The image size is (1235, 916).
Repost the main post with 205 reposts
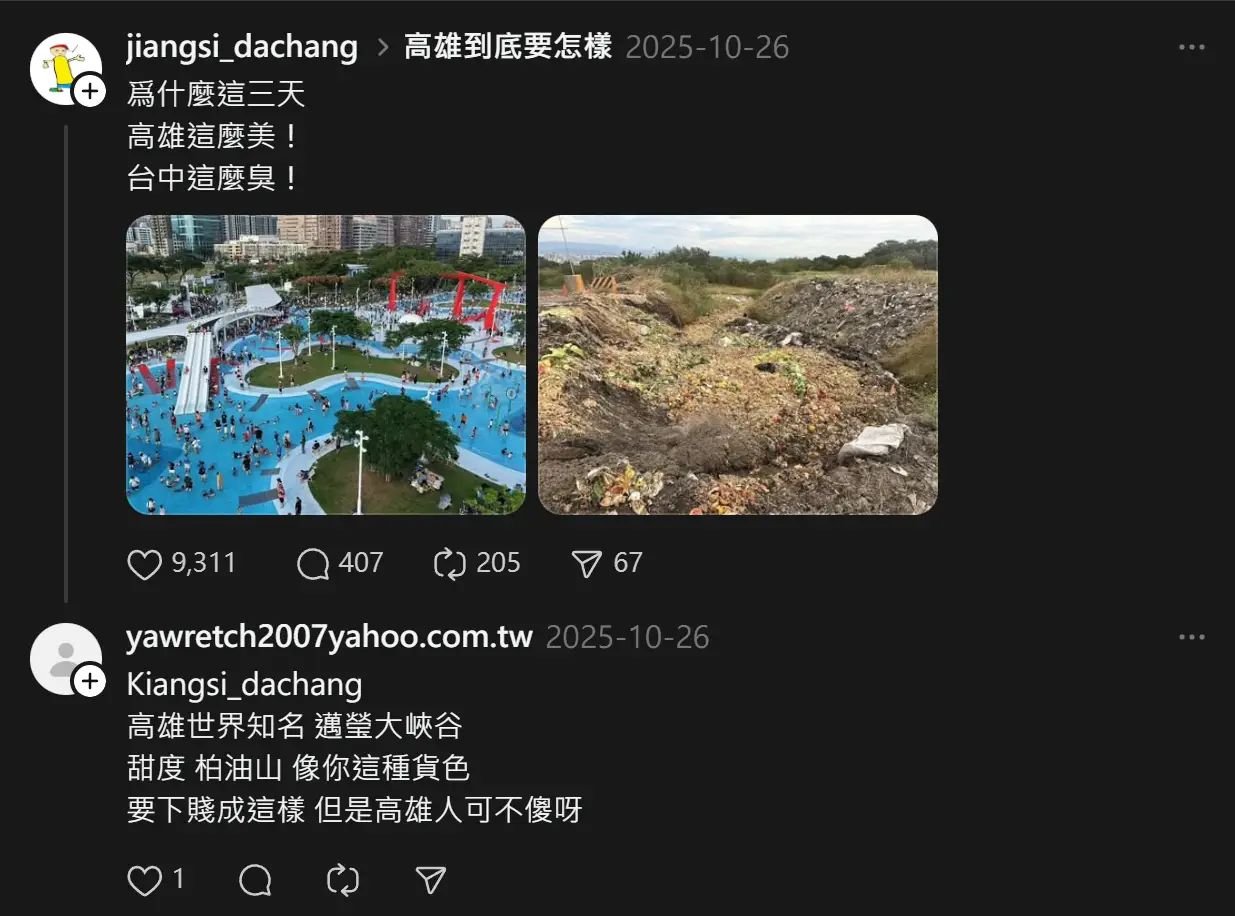click(x=450, y=564)
